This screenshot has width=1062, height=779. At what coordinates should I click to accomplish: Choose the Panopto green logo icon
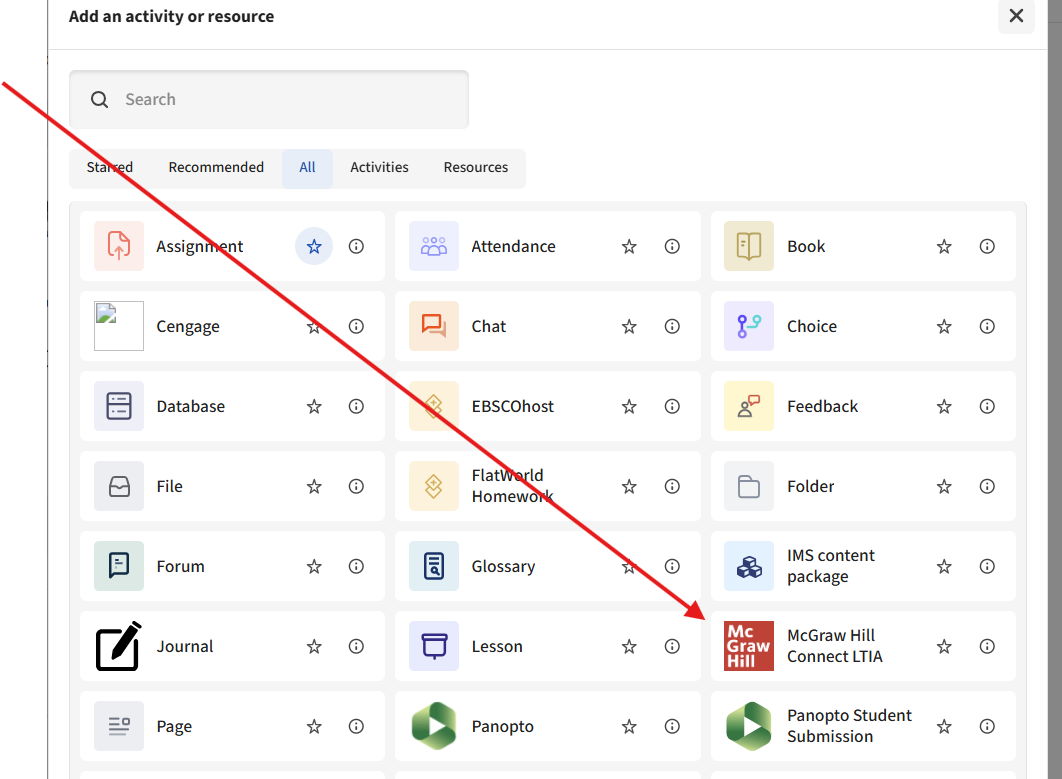[434, 726]
